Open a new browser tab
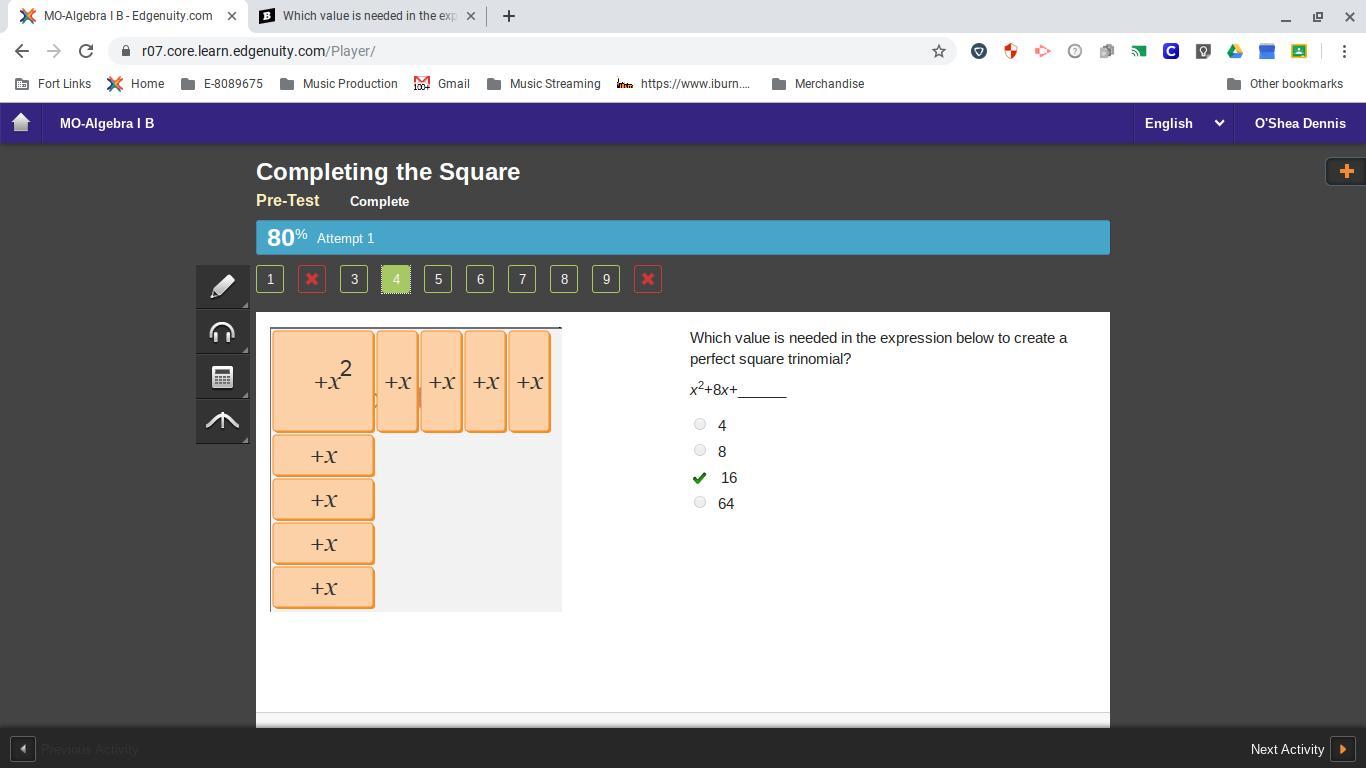Image resolution: width=1366 pixels, height=768 pixels. tap(508, 16)
